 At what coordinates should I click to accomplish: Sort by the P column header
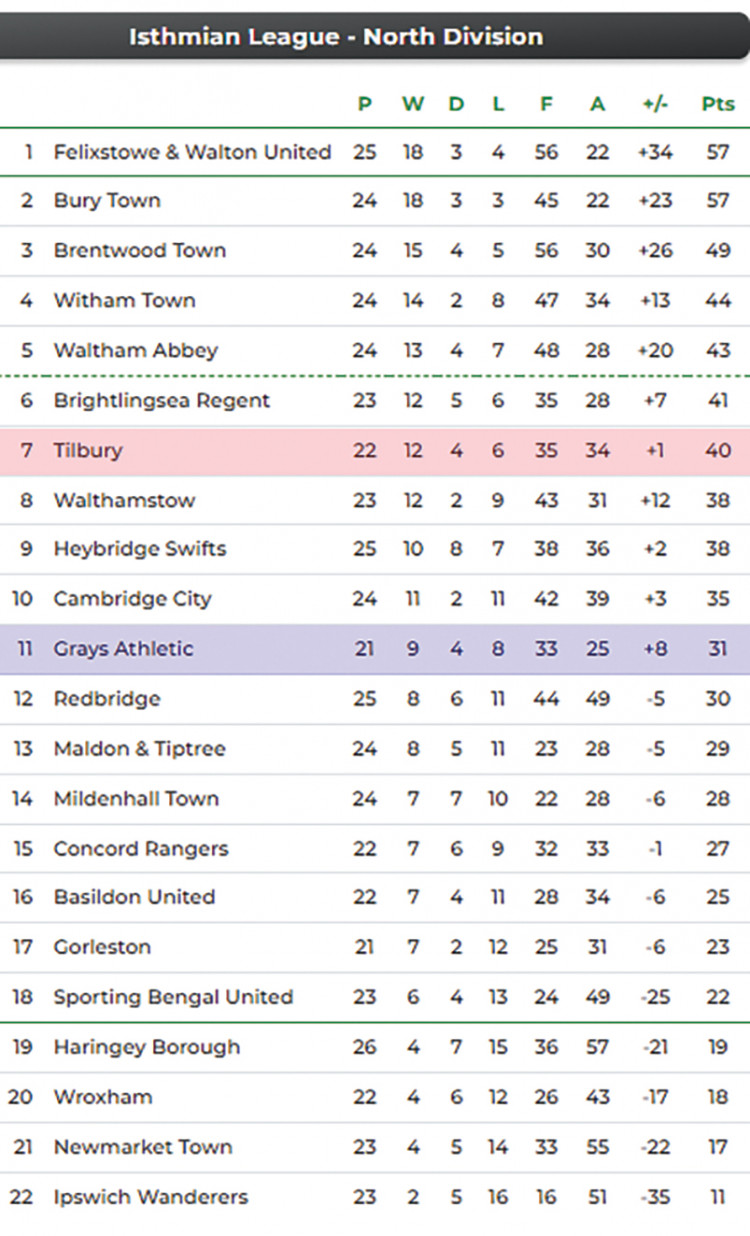point(365,103)
